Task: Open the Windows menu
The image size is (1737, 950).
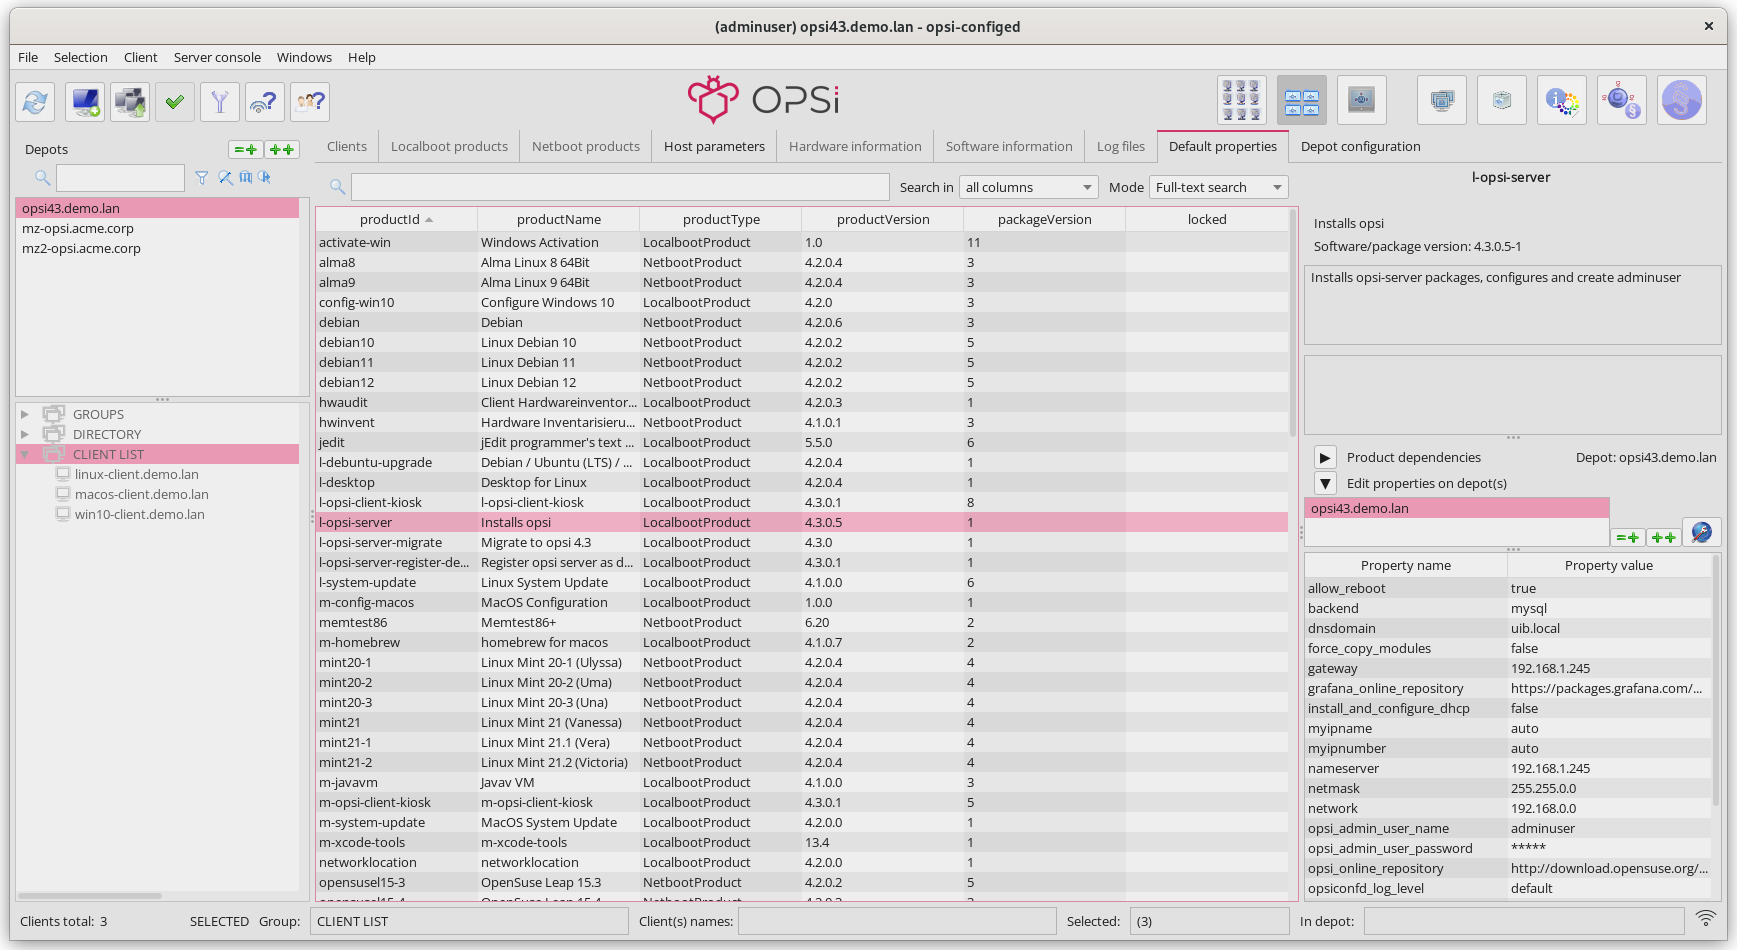Action: (x=304, y=57)
